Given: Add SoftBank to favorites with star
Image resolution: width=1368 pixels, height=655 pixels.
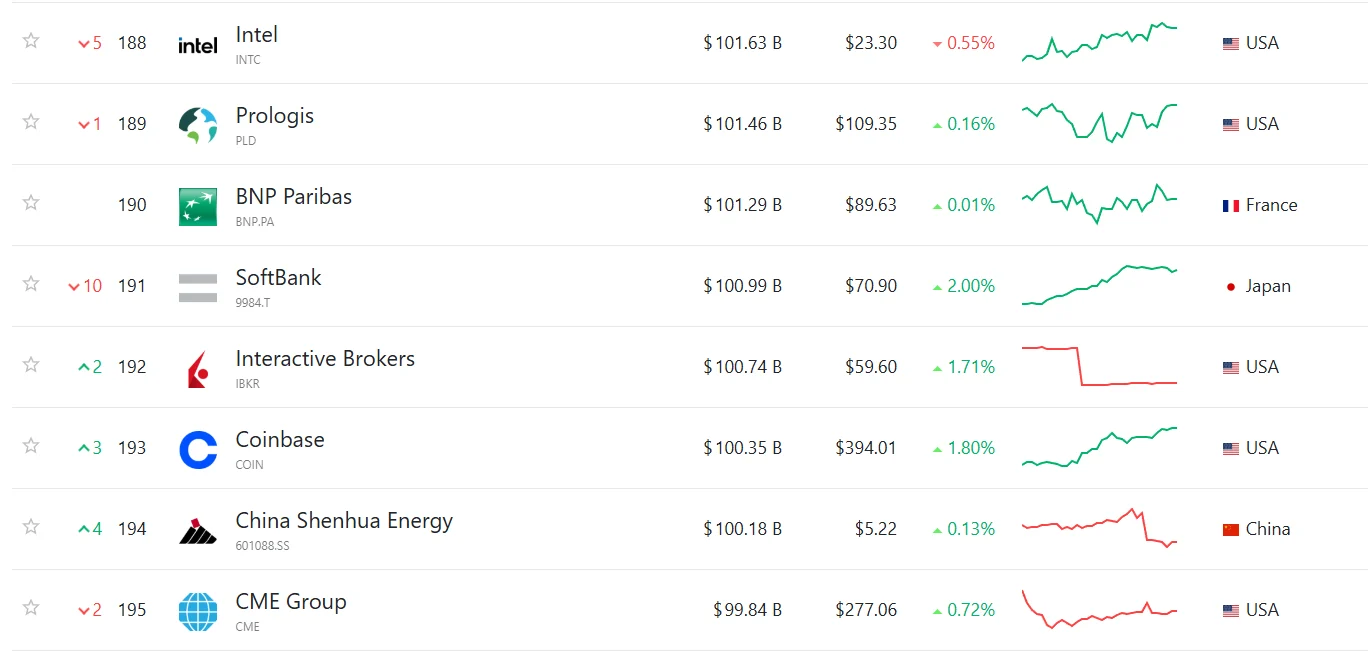Looking at the screenshot, I should [x=31, y=284].
